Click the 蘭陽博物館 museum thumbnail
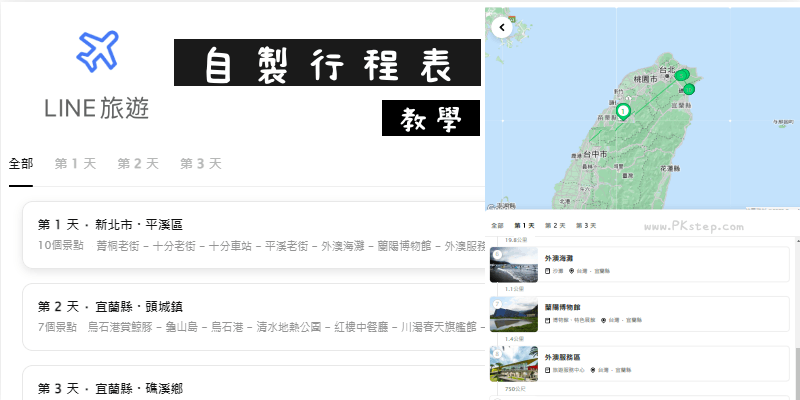 514,314
